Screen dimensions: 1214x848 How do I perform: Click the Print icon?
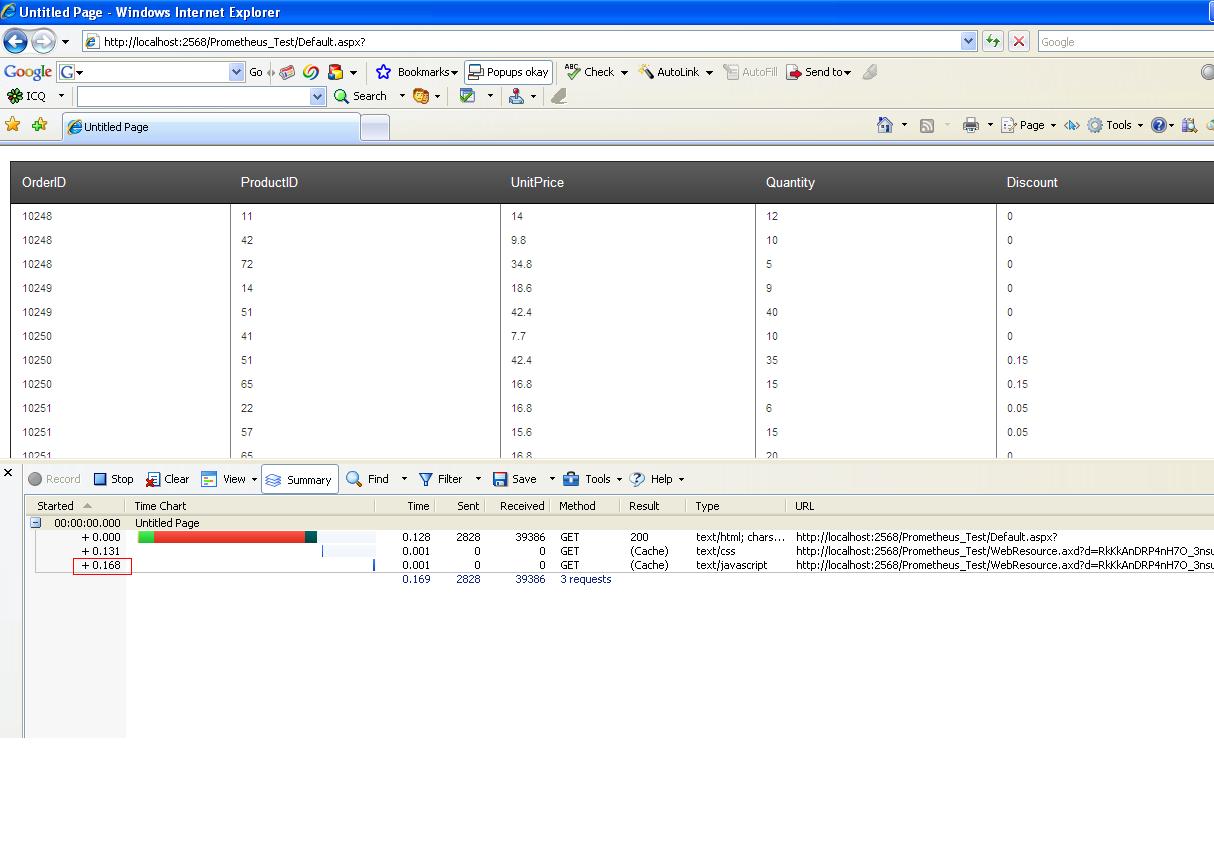(970, 125)
